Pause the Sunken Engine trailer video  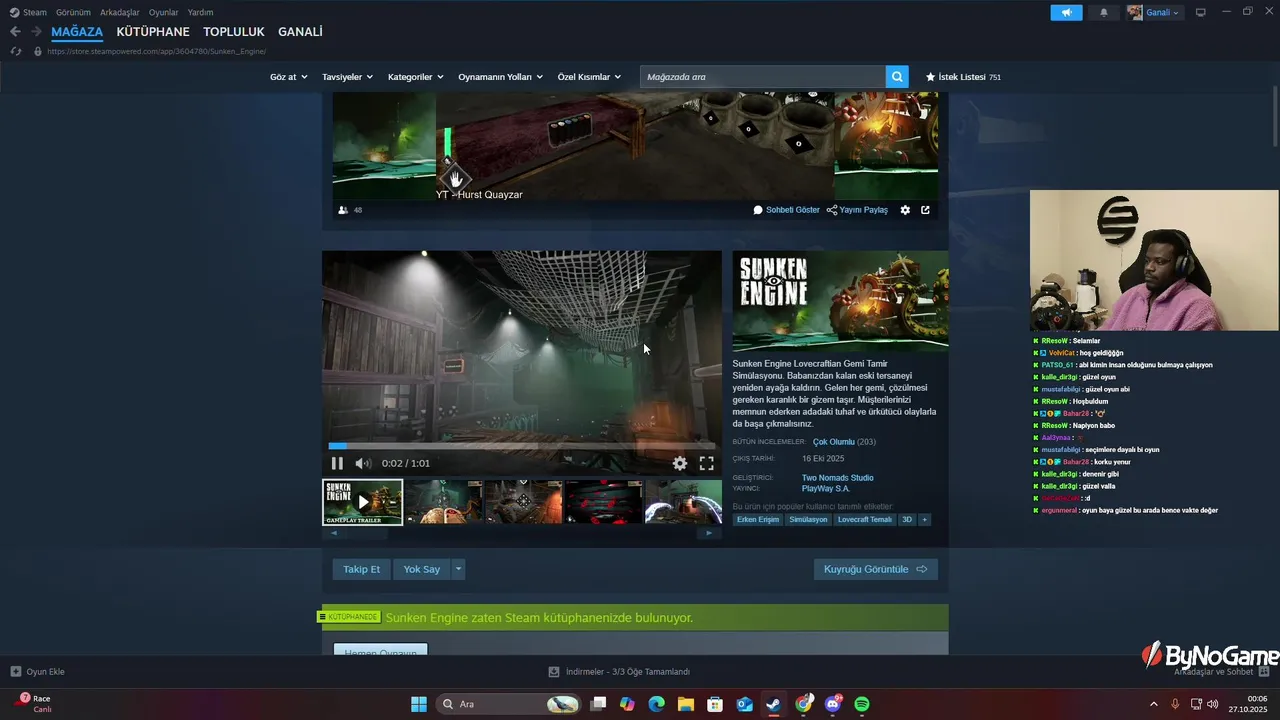click(337, 463)
